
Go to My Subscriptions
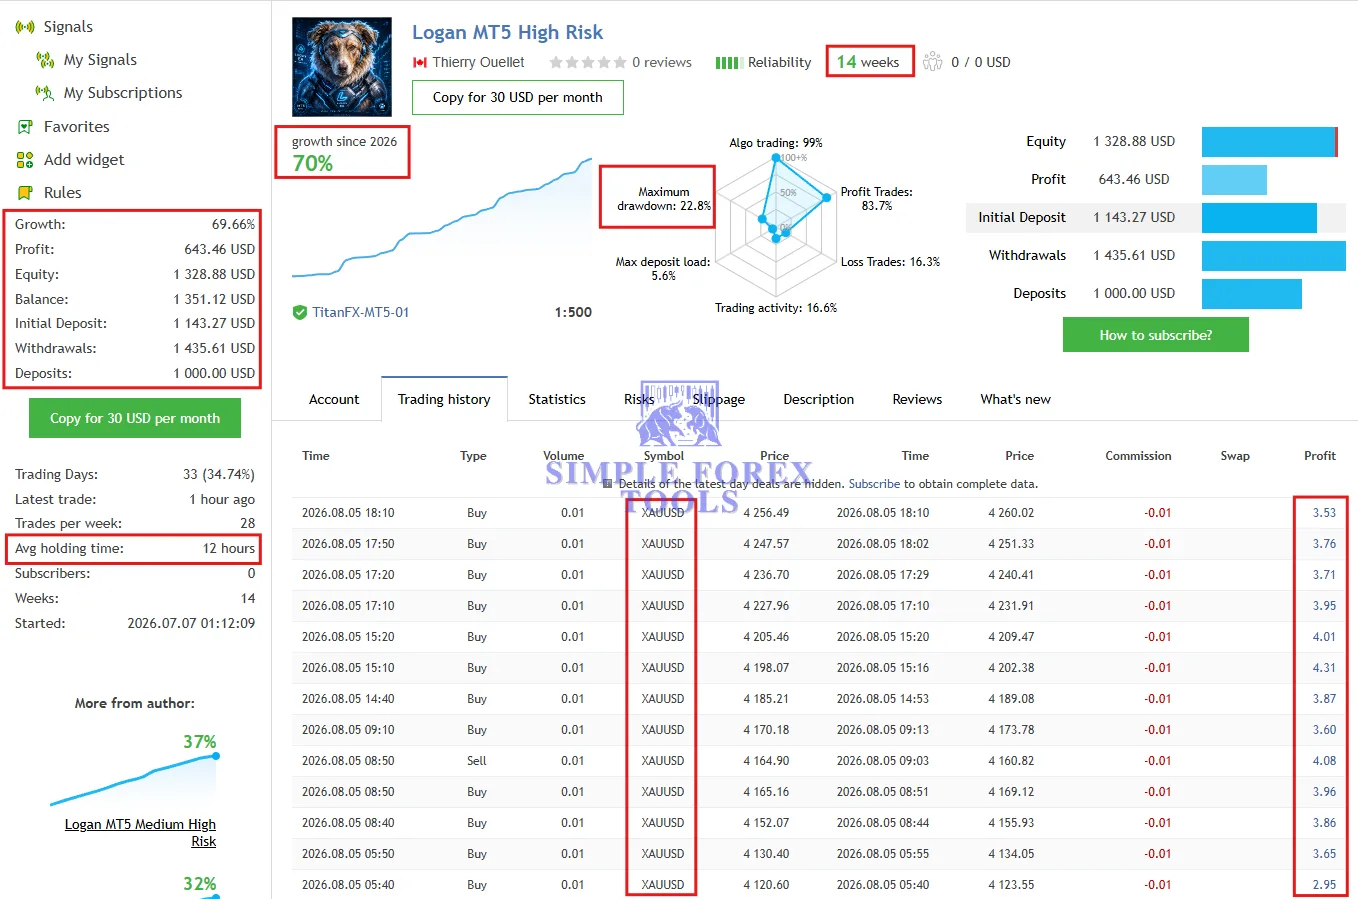(123, 93)
